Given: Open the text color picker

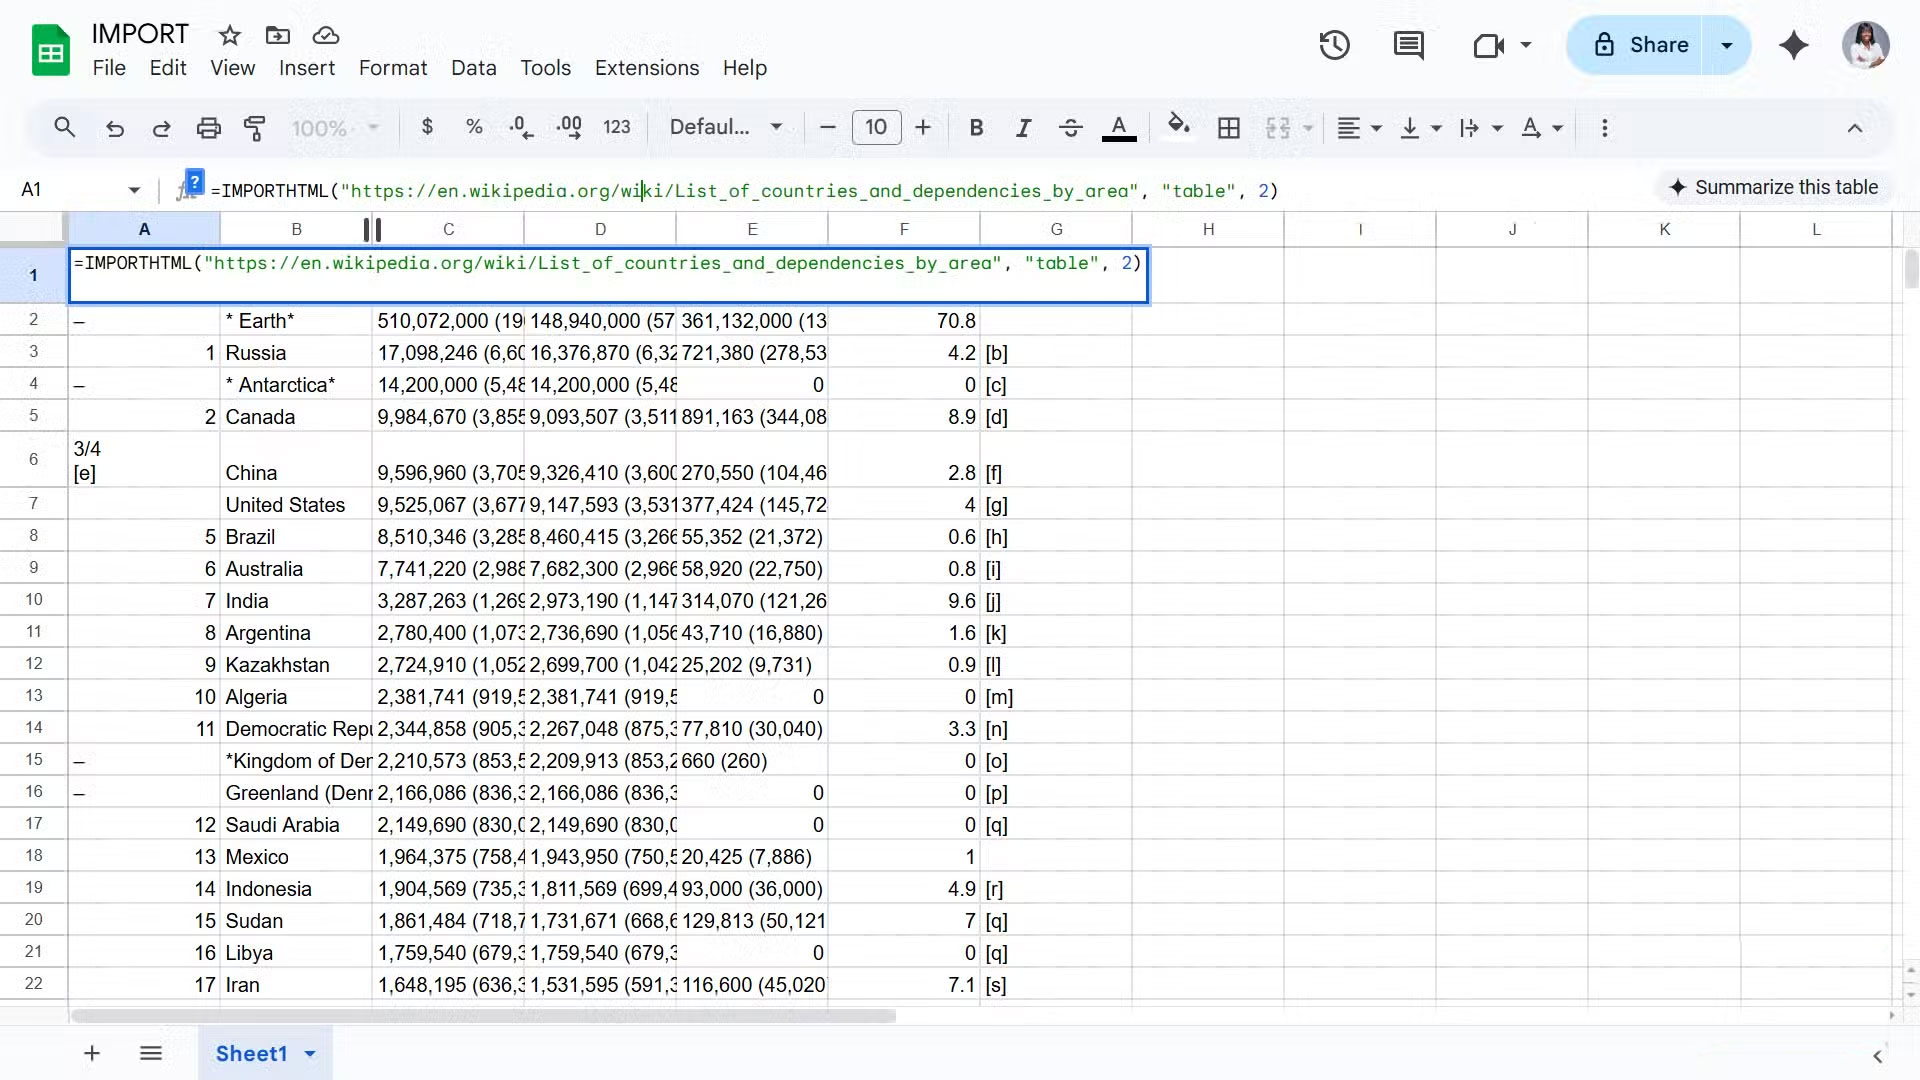Looking at the screenshot, I should 1119,127.
